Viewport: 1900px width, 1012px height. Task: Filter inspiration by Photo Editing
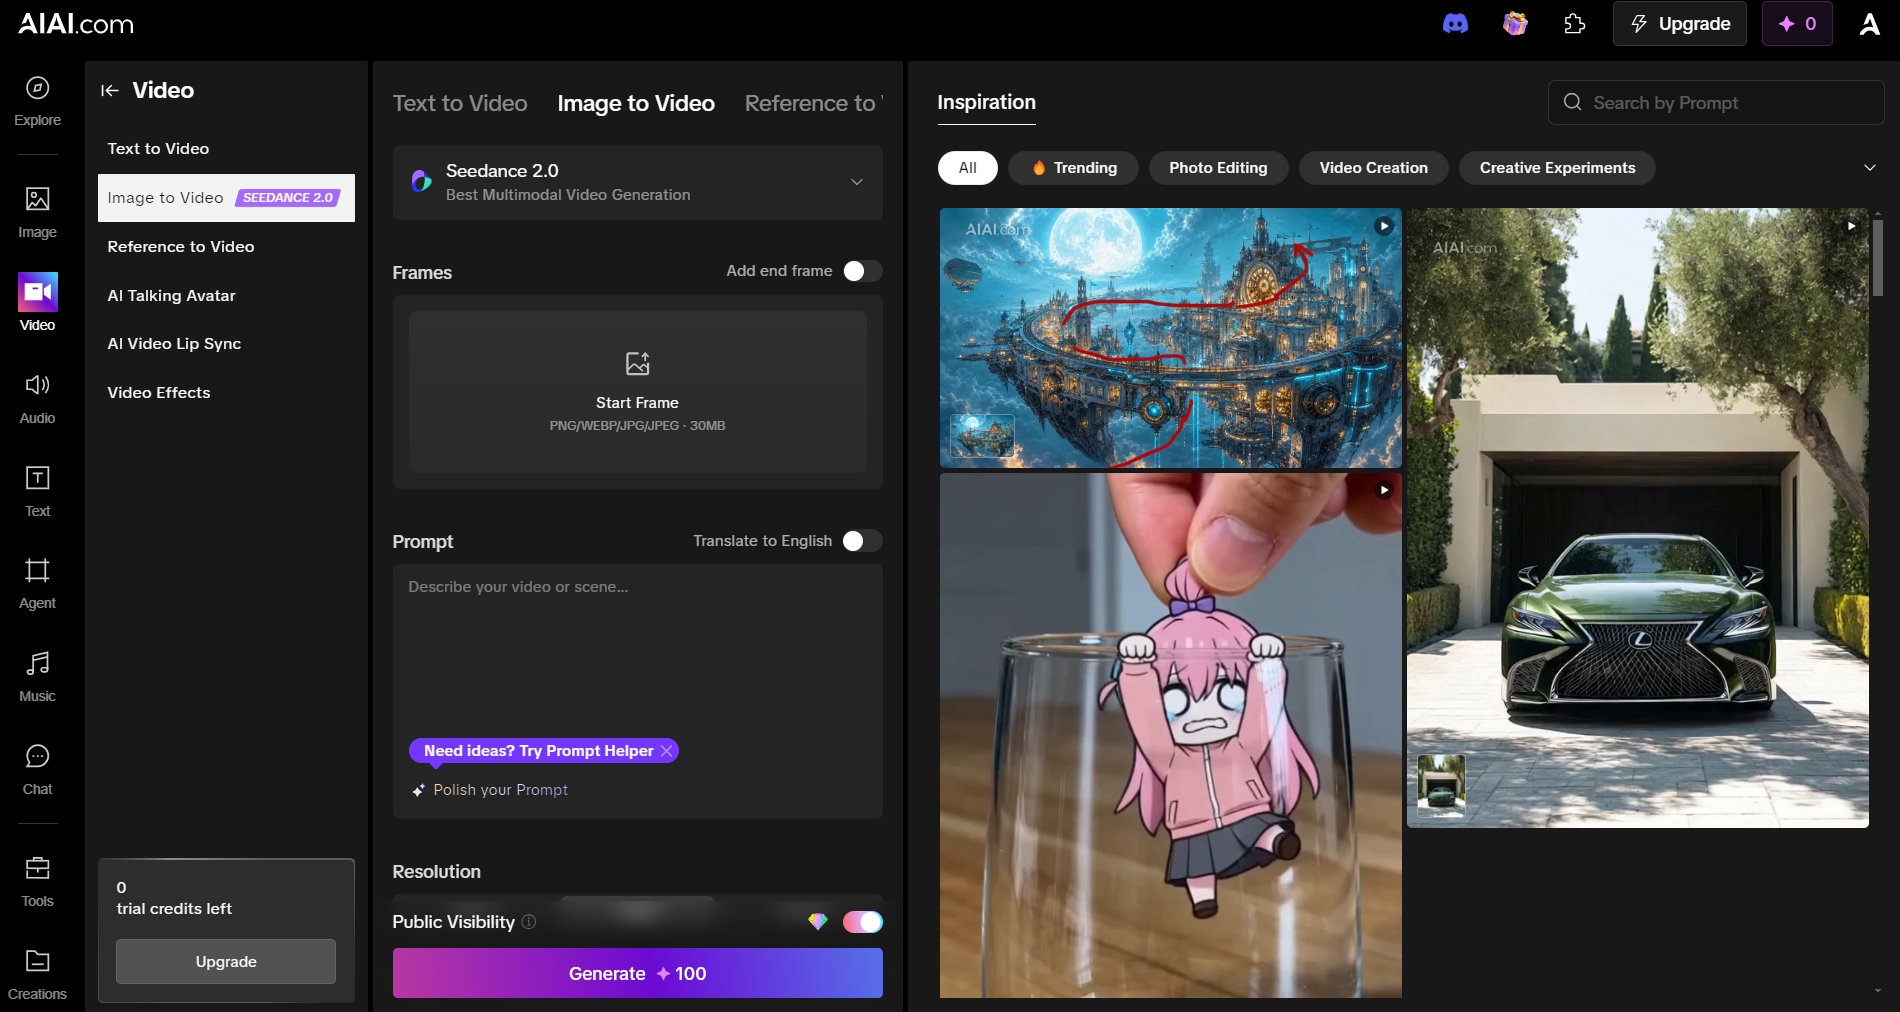[1218, 168]
